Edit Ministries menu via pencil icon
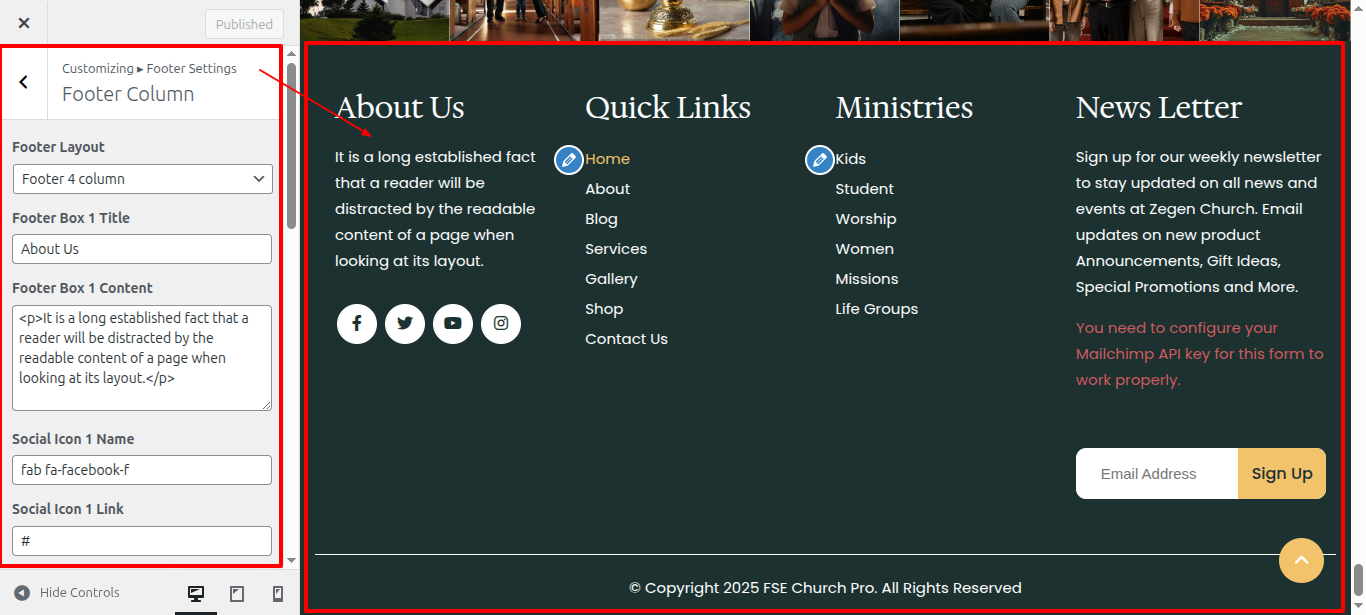 819,160
